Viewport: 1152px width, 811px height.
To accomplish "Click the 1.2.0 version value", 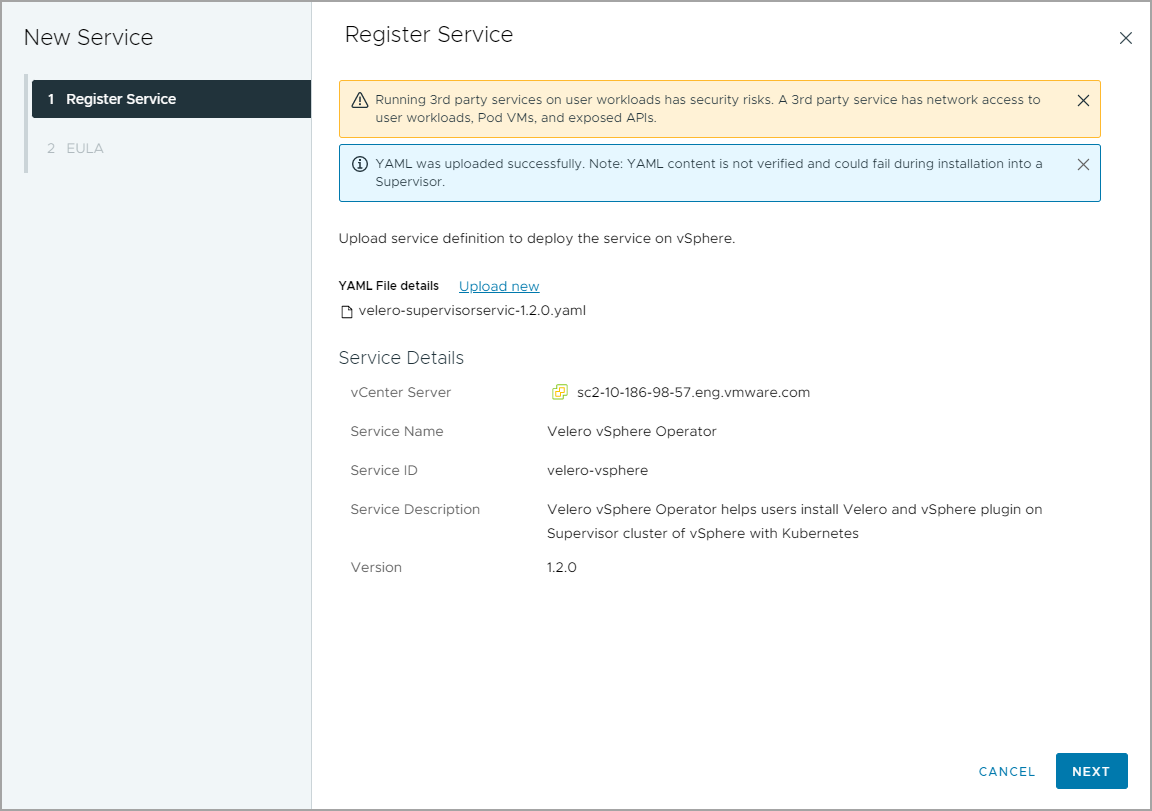I will pos(561,567).
